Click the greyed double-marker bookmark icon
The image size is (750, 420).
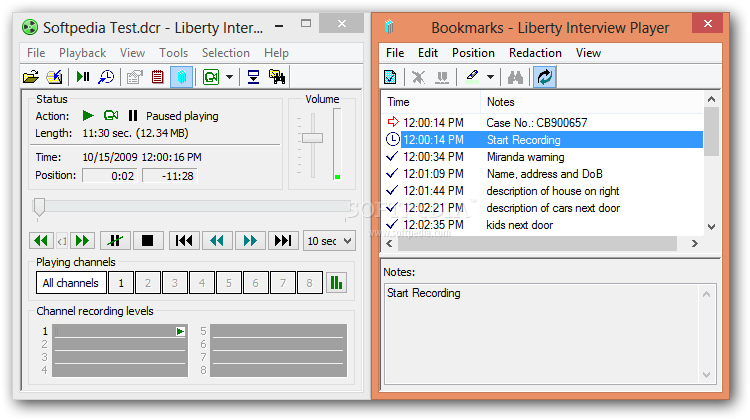[442, 77]
